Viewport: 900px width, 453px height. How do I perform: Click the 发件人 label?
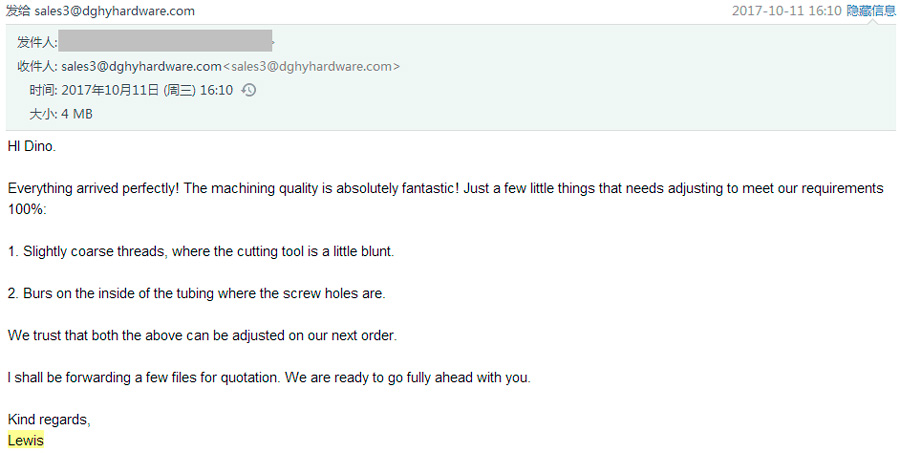coord(36,42)
